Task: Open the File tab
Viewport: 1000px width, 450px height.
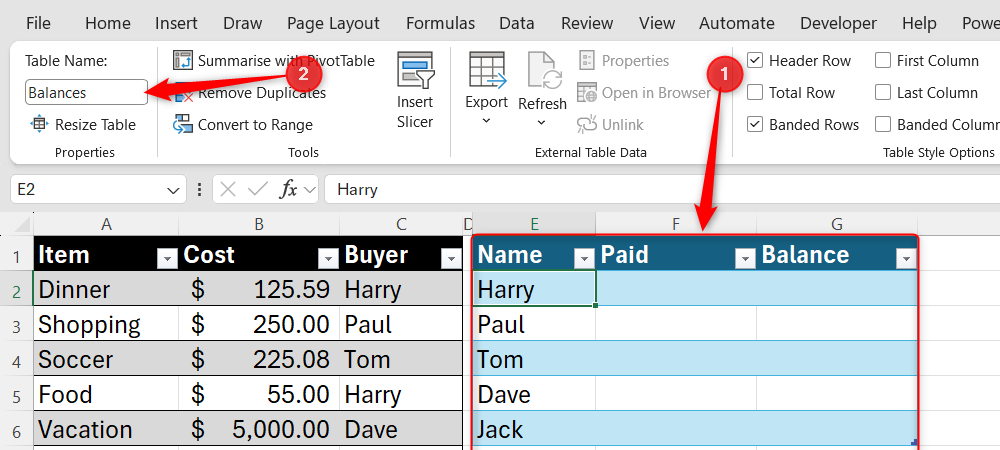Action: 39,24
